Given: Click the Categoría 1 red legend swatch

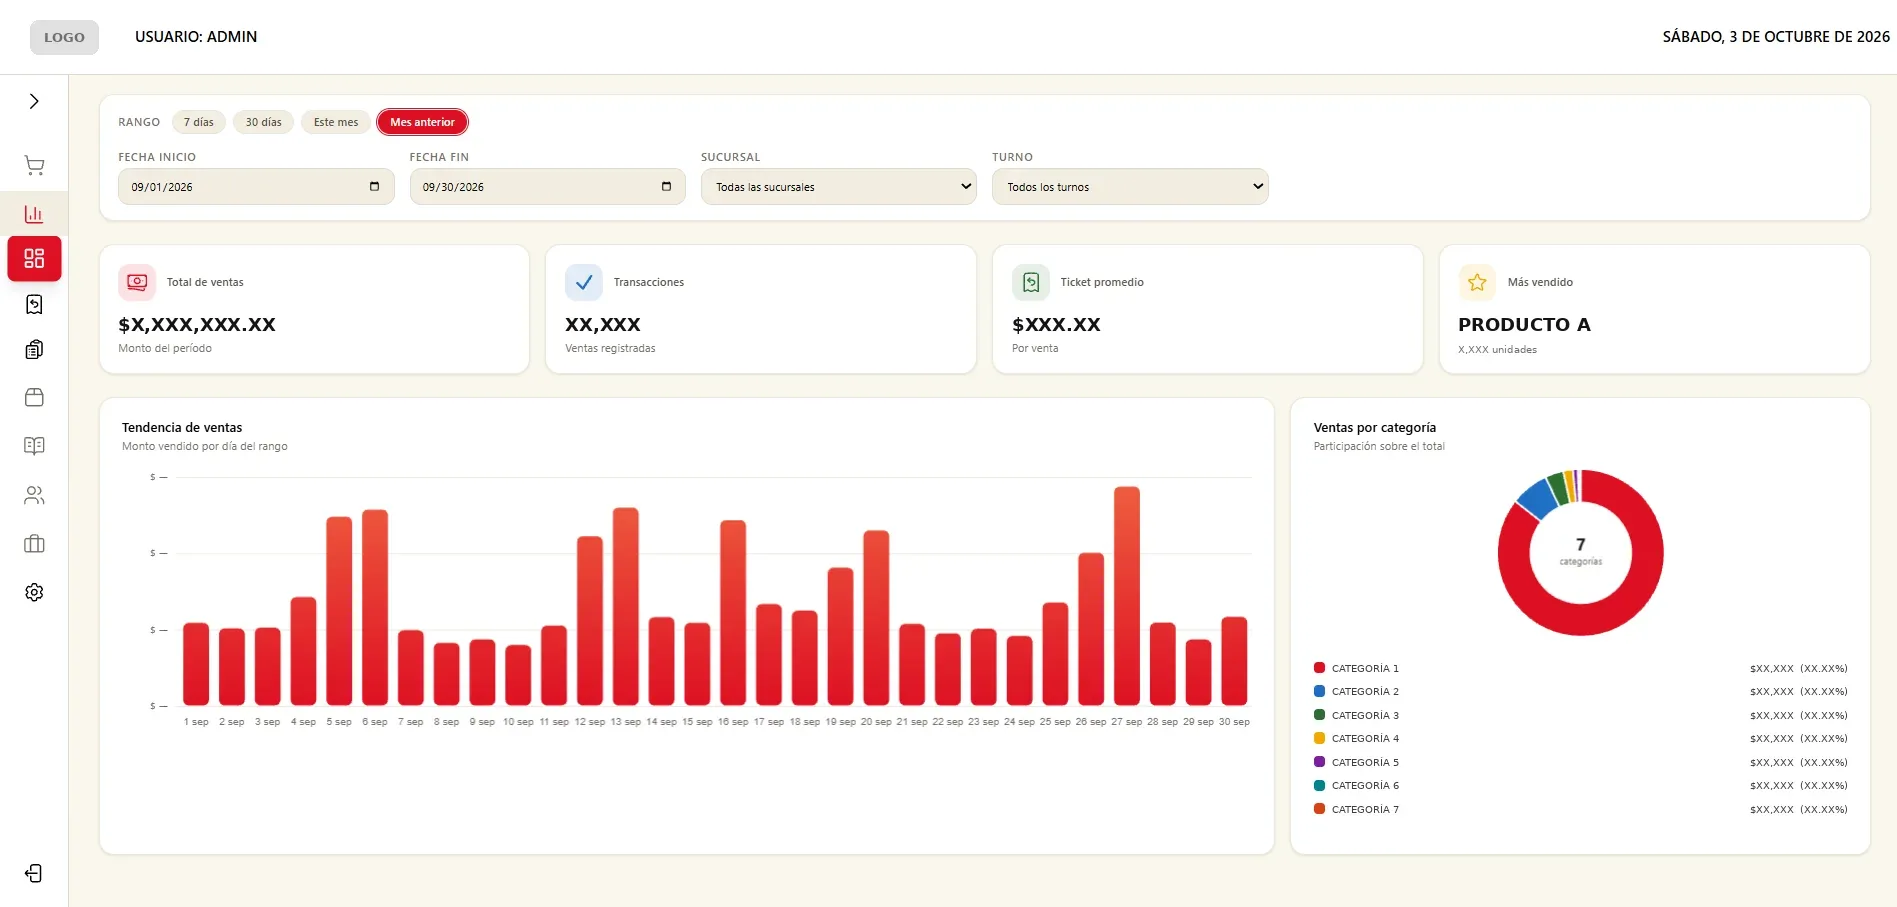Looking at the screenshot, I should coord(1319,668).
